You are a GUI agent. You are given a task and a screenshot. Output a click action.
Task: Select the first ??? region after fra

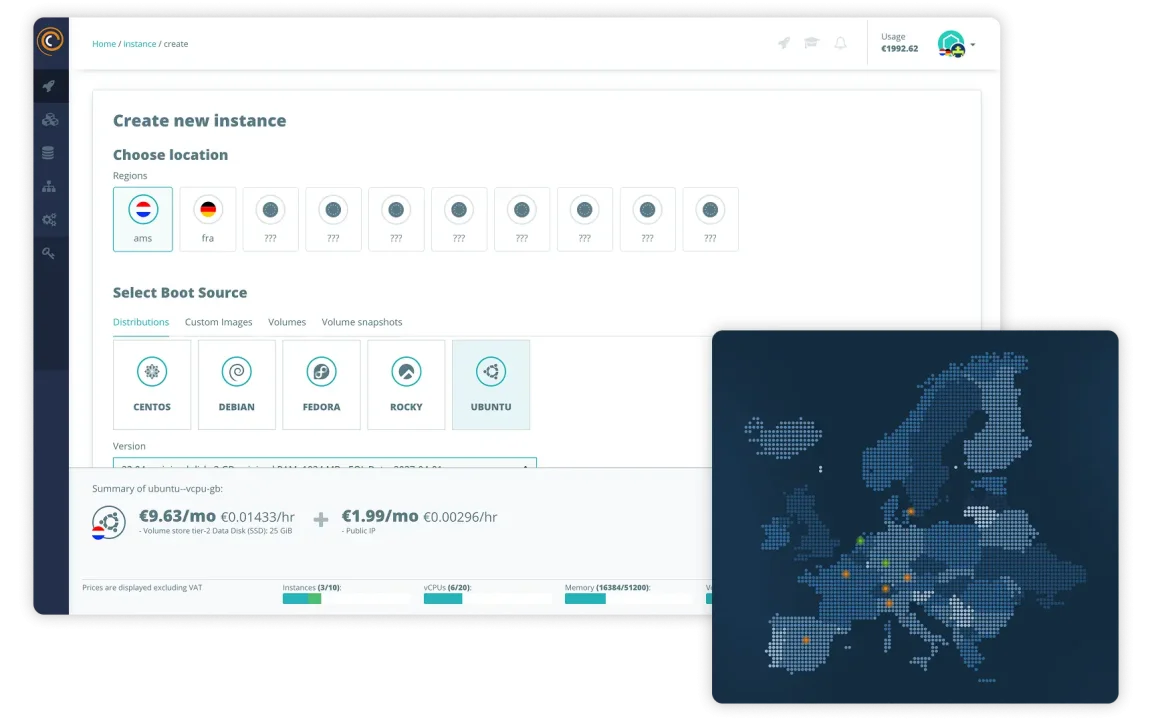tap(270, 219)
